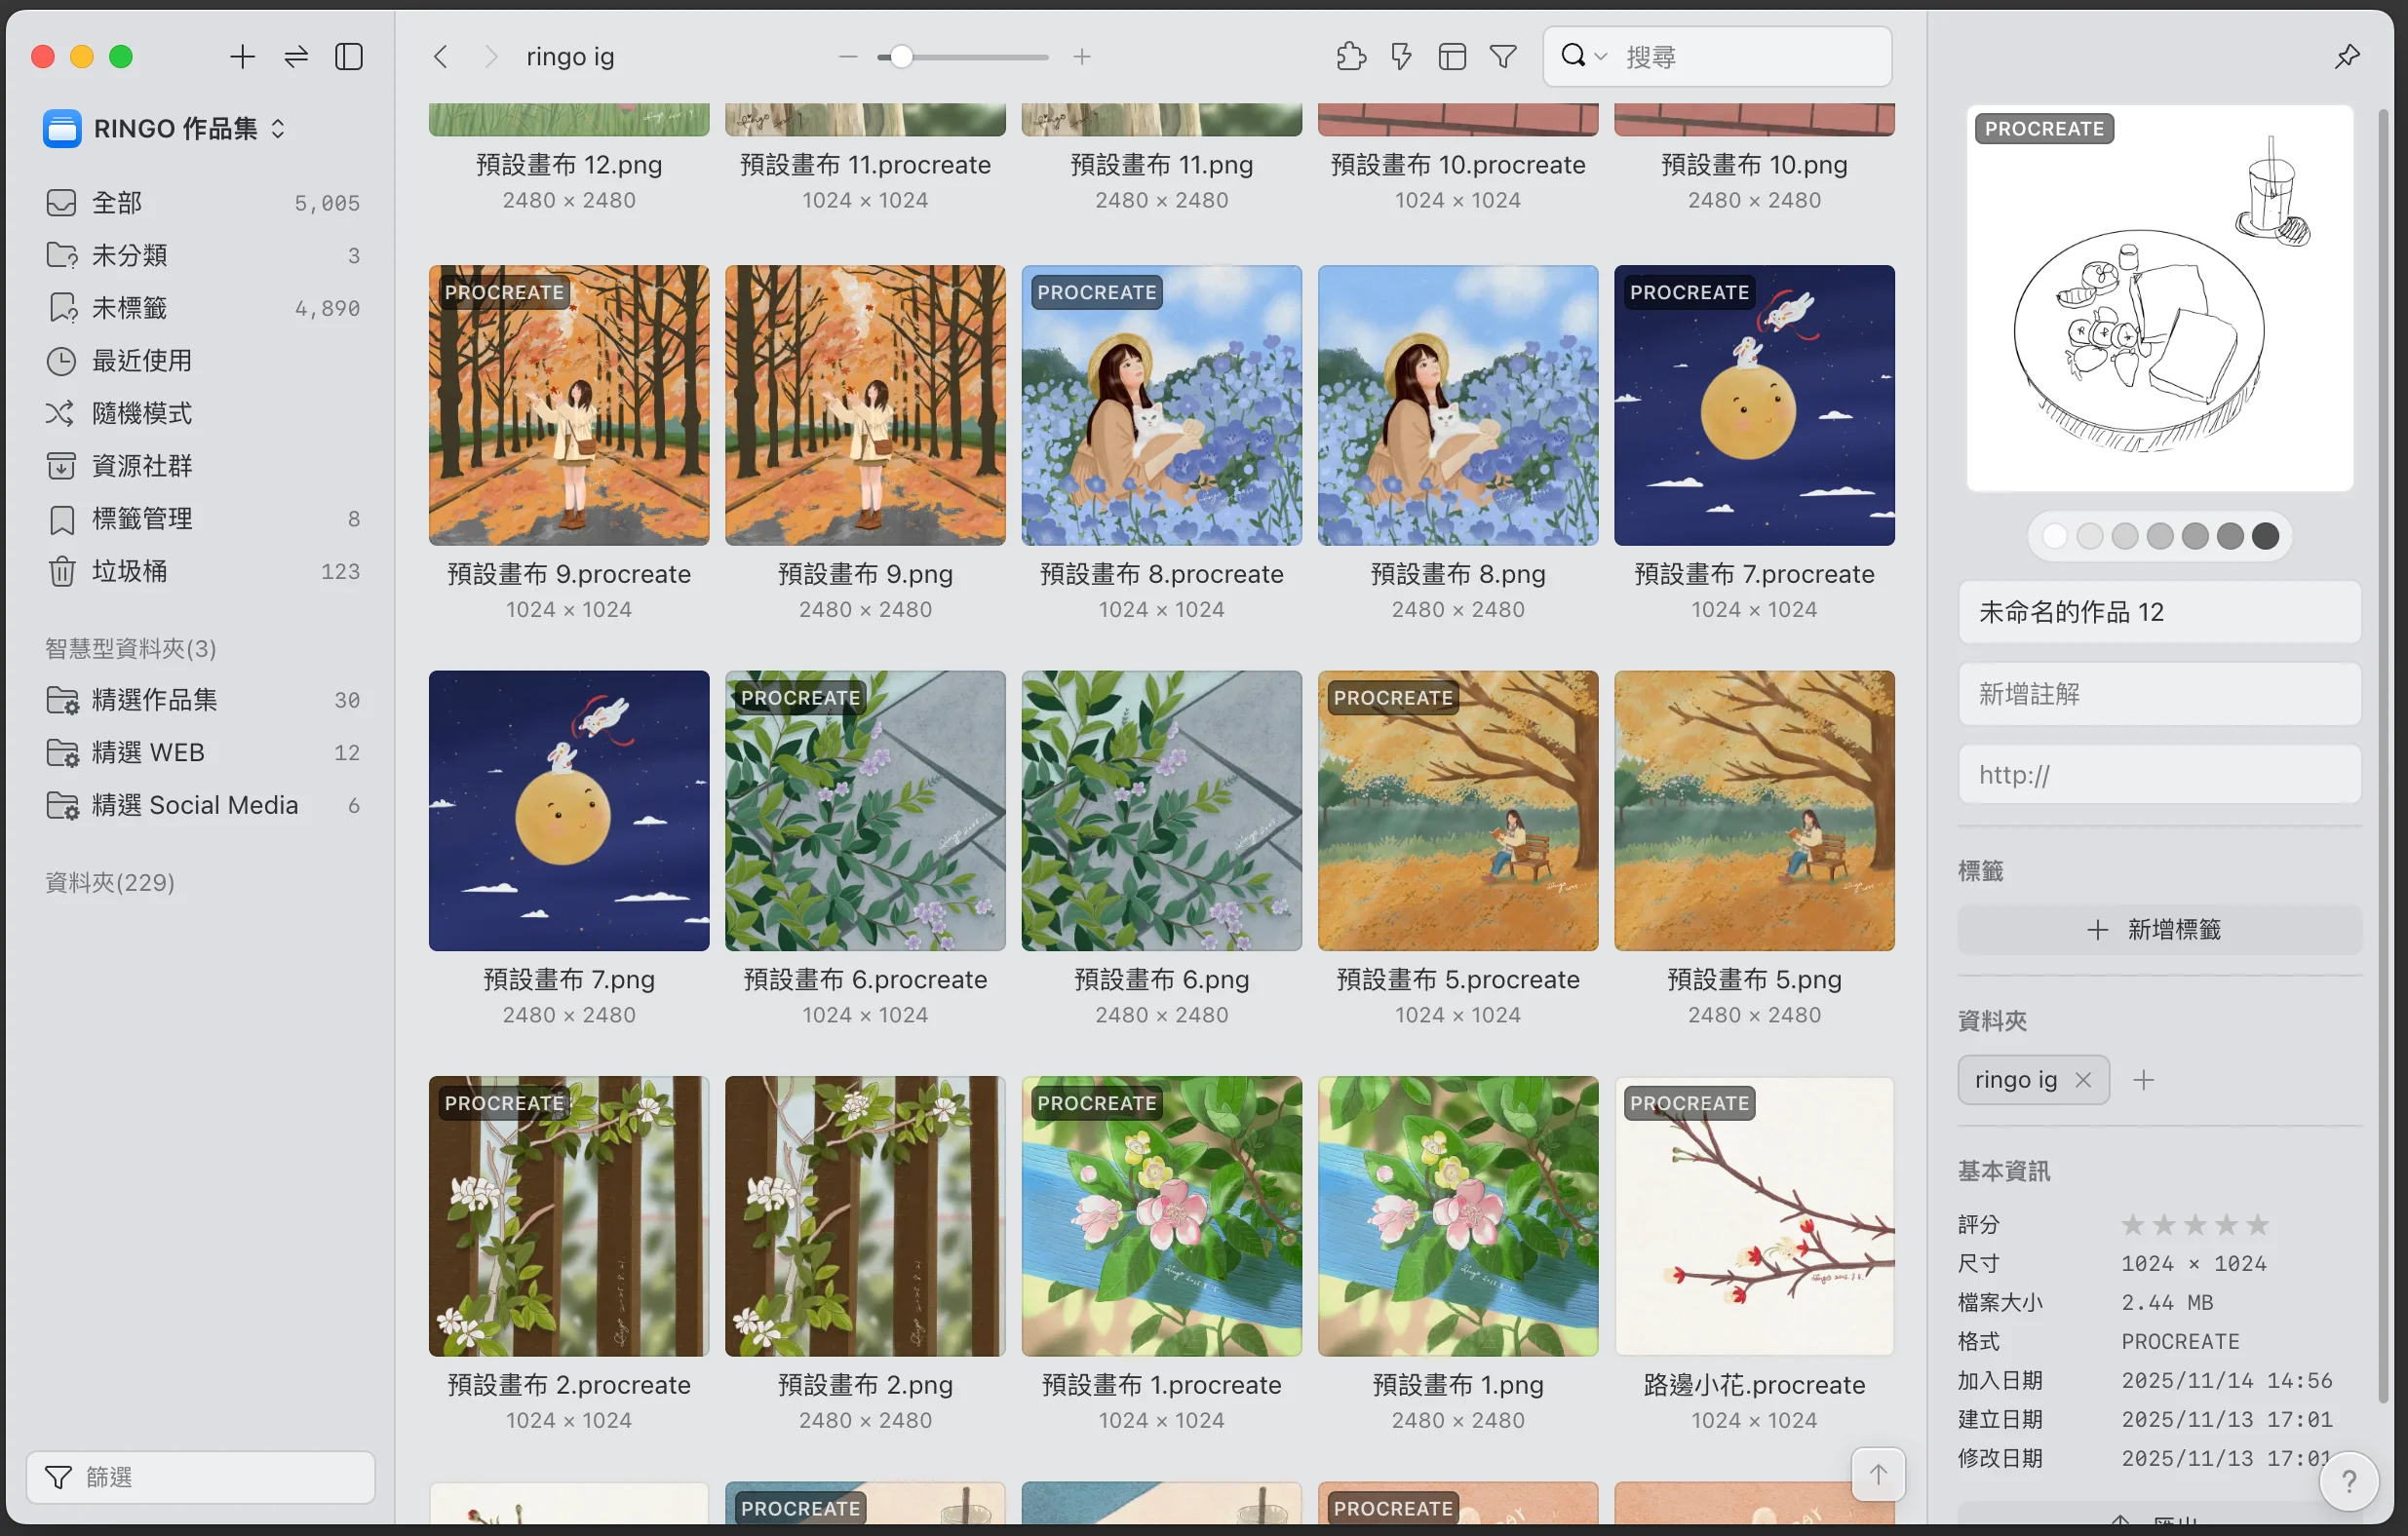Click the 新增標籤 button
2408x1536 pixels.
(2158, 929)
